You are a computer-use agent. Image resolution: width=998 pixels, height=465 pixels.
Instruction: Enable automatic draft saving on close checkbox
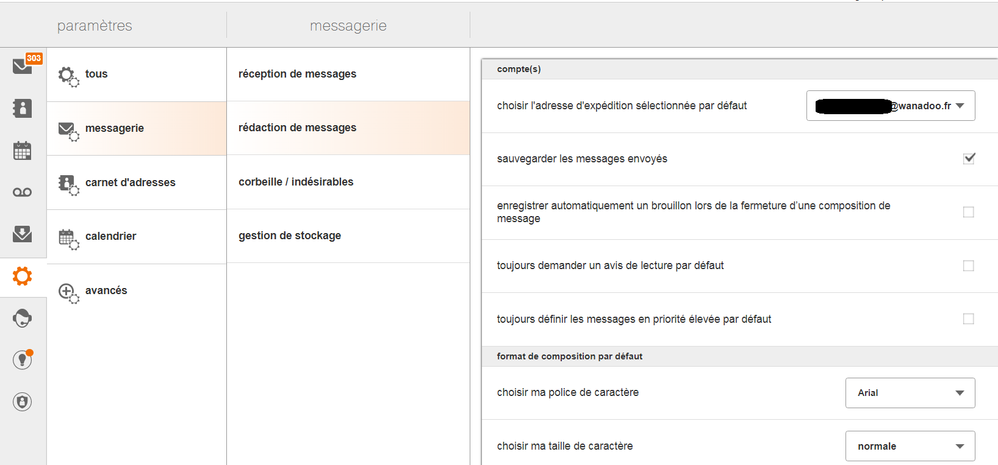pyautogui.click(x=969, y=212)
